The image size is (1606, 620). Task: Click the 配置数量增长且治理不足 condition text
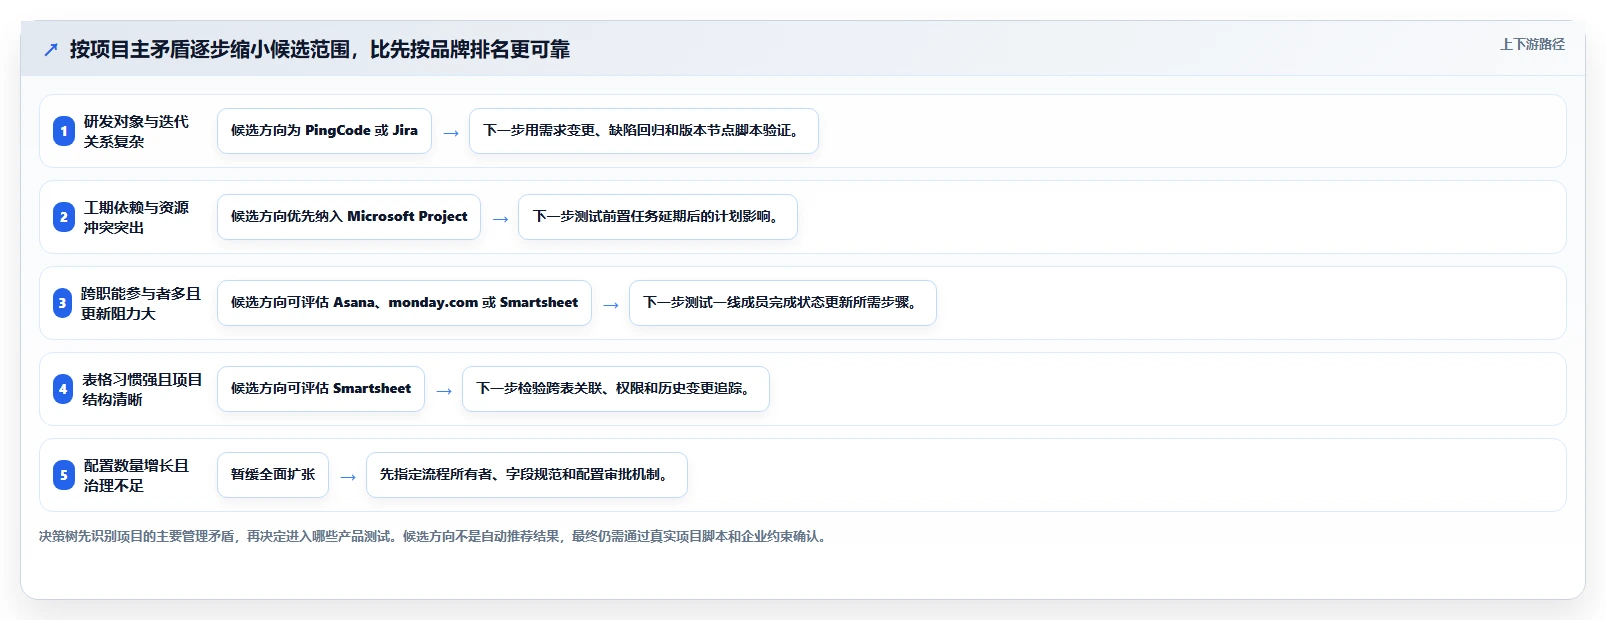point(136,475)
